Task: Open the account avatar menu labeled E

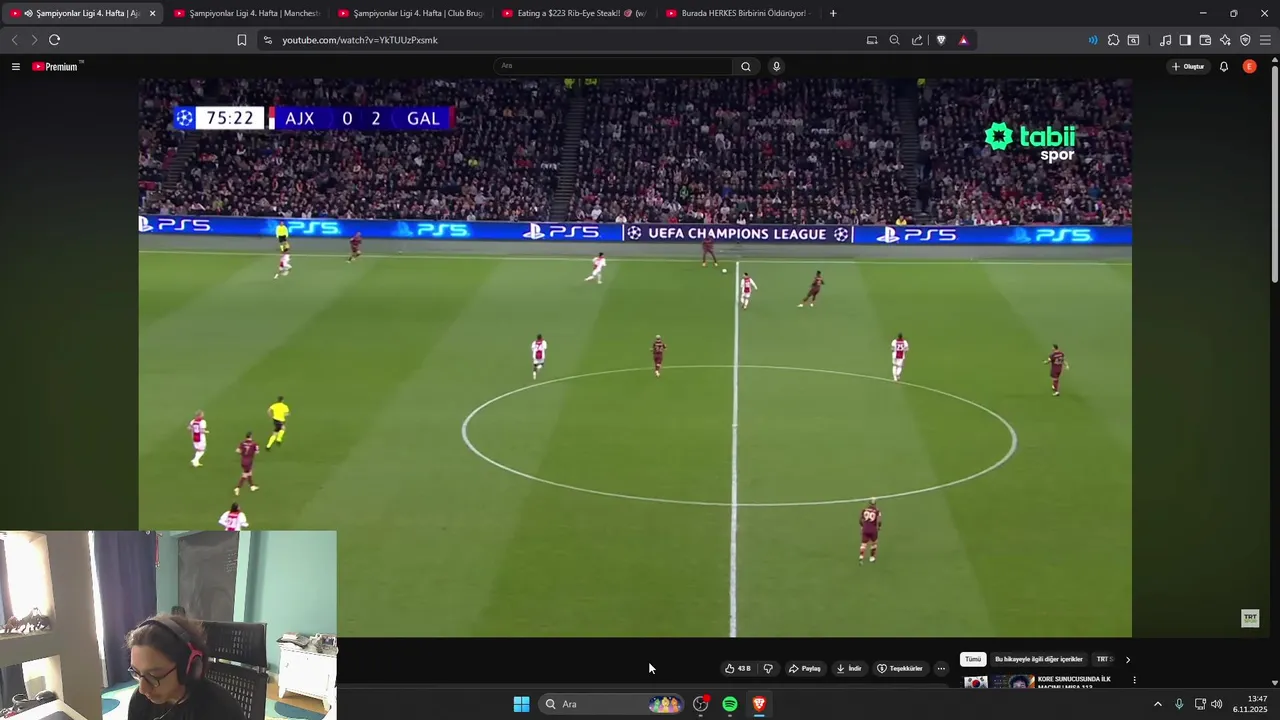Action: [x=1249, y=66]
